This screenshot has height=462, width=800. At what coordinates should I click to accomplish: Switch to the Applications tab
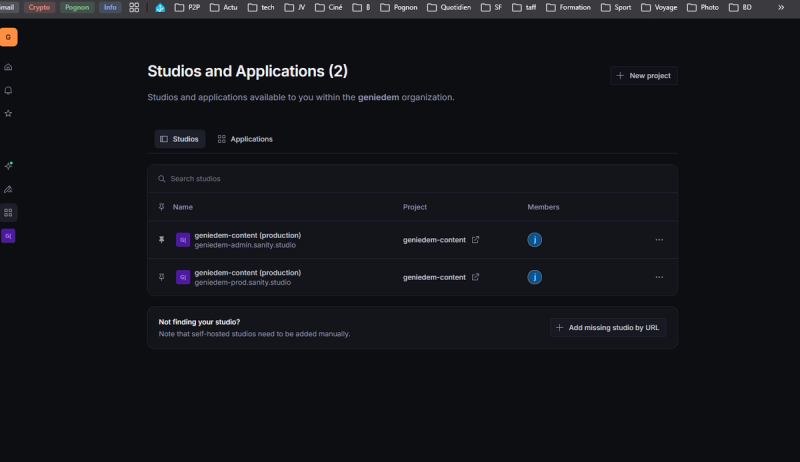pyautogui.click(x=245, y=139)
